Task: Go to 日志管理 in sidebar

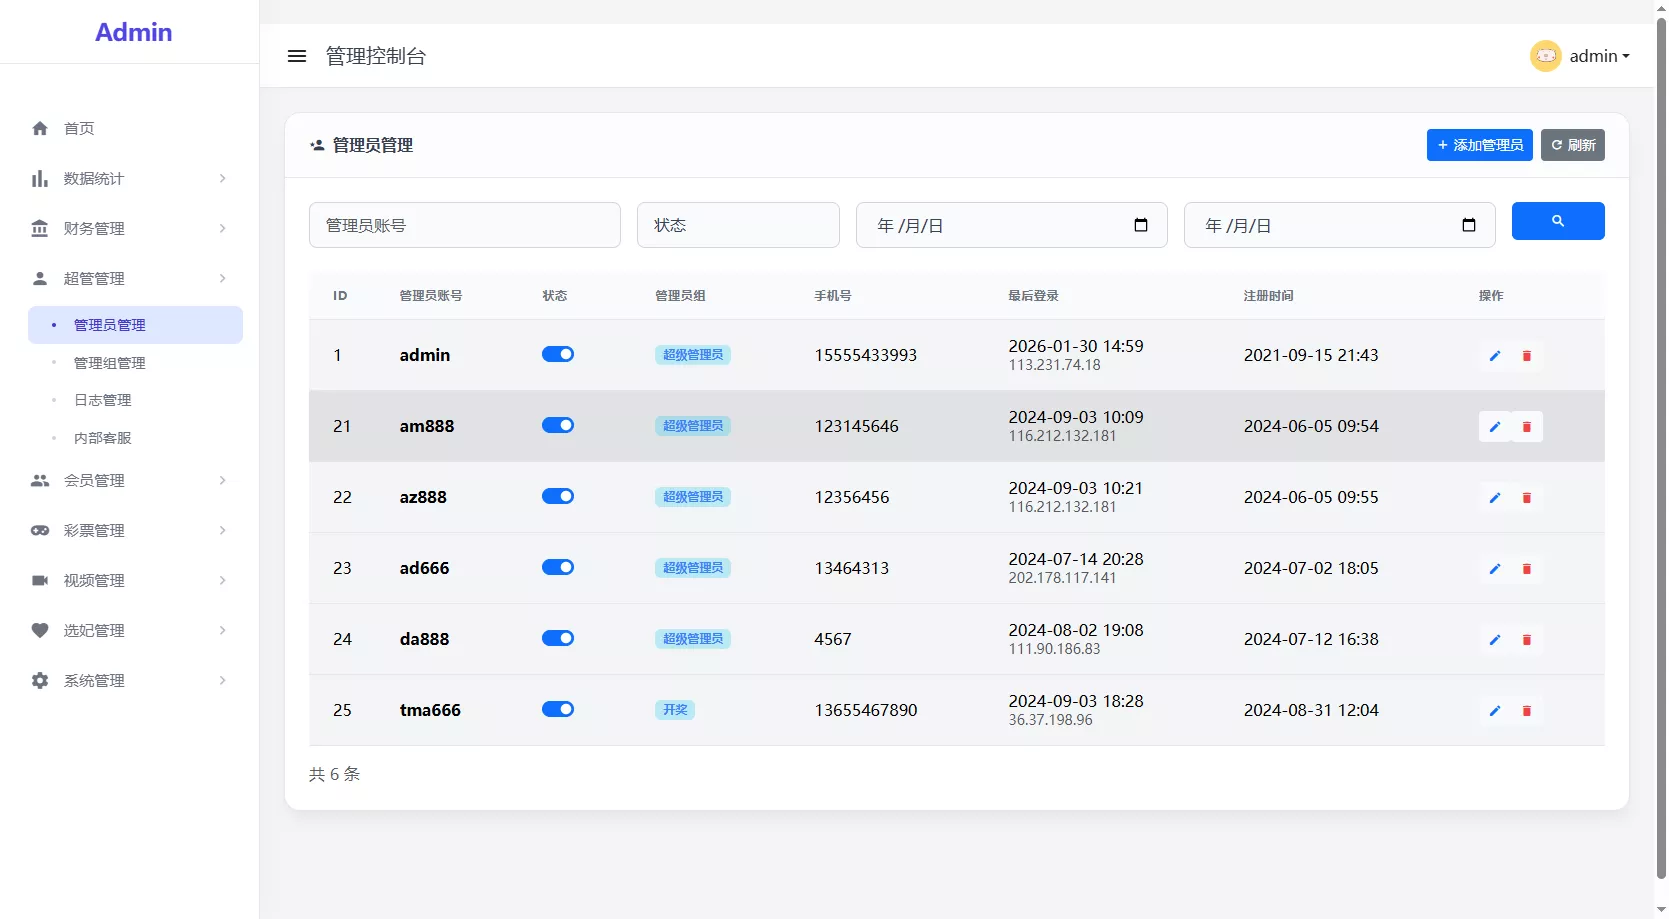Action: tap(103, 400)
